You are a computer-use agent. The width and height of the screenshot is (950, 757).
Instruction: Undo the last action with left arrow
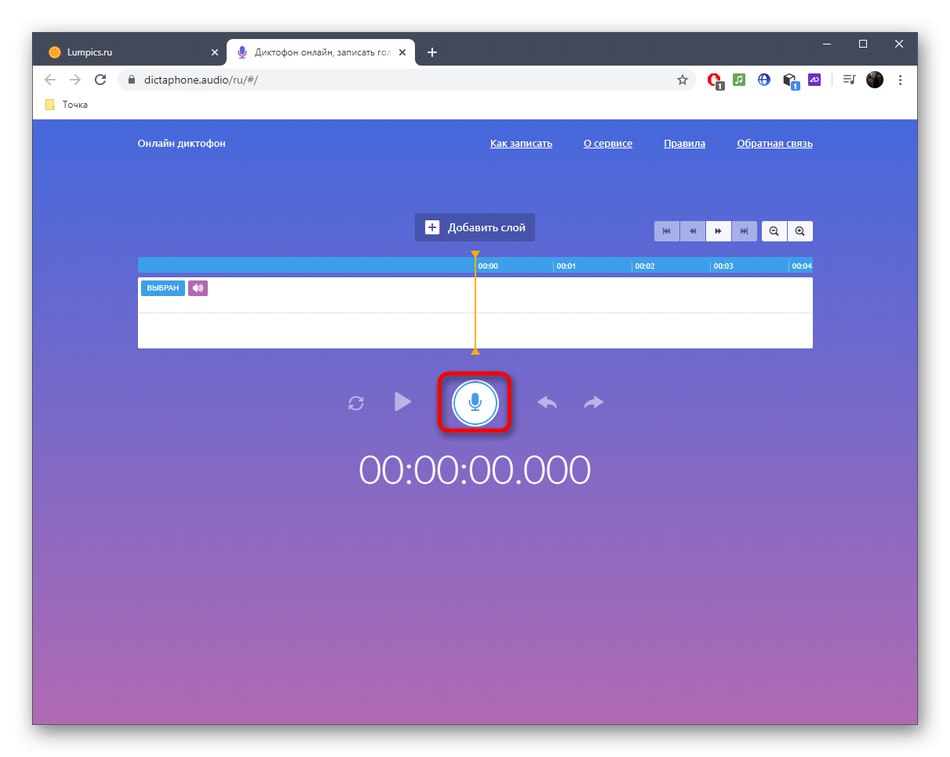[547, 402]
